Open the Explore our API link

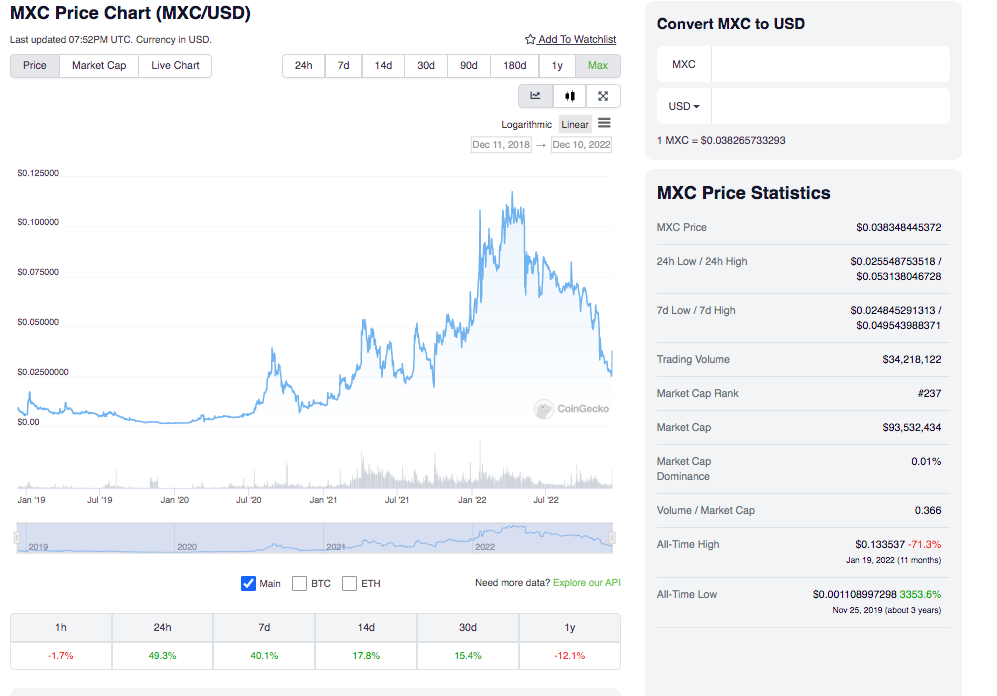(x=586, y=582)
